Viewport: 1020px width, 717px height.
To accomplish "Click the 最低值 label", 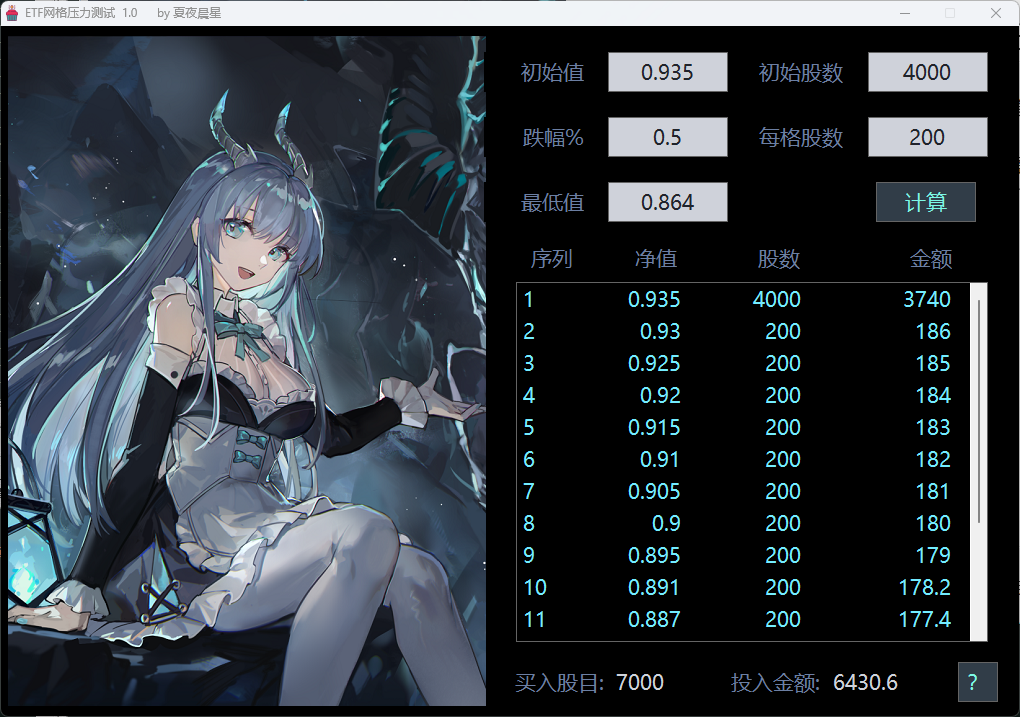I will coord(552,202).
